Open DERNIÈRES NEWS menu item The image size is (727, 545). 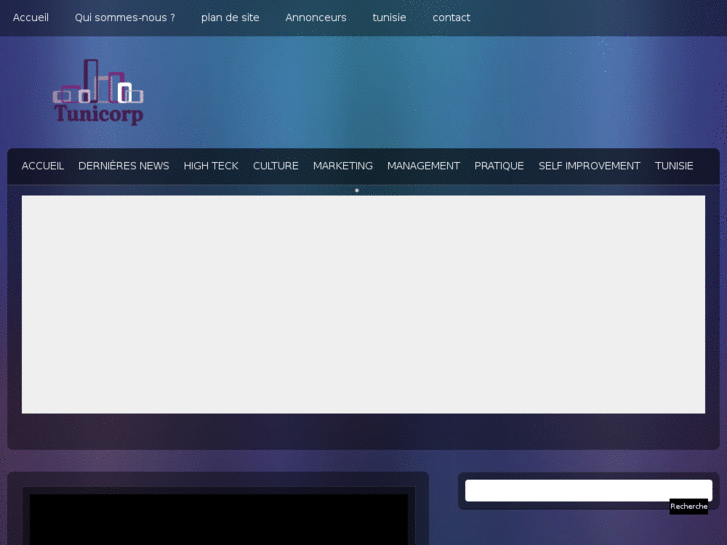(x=123, y=166)
